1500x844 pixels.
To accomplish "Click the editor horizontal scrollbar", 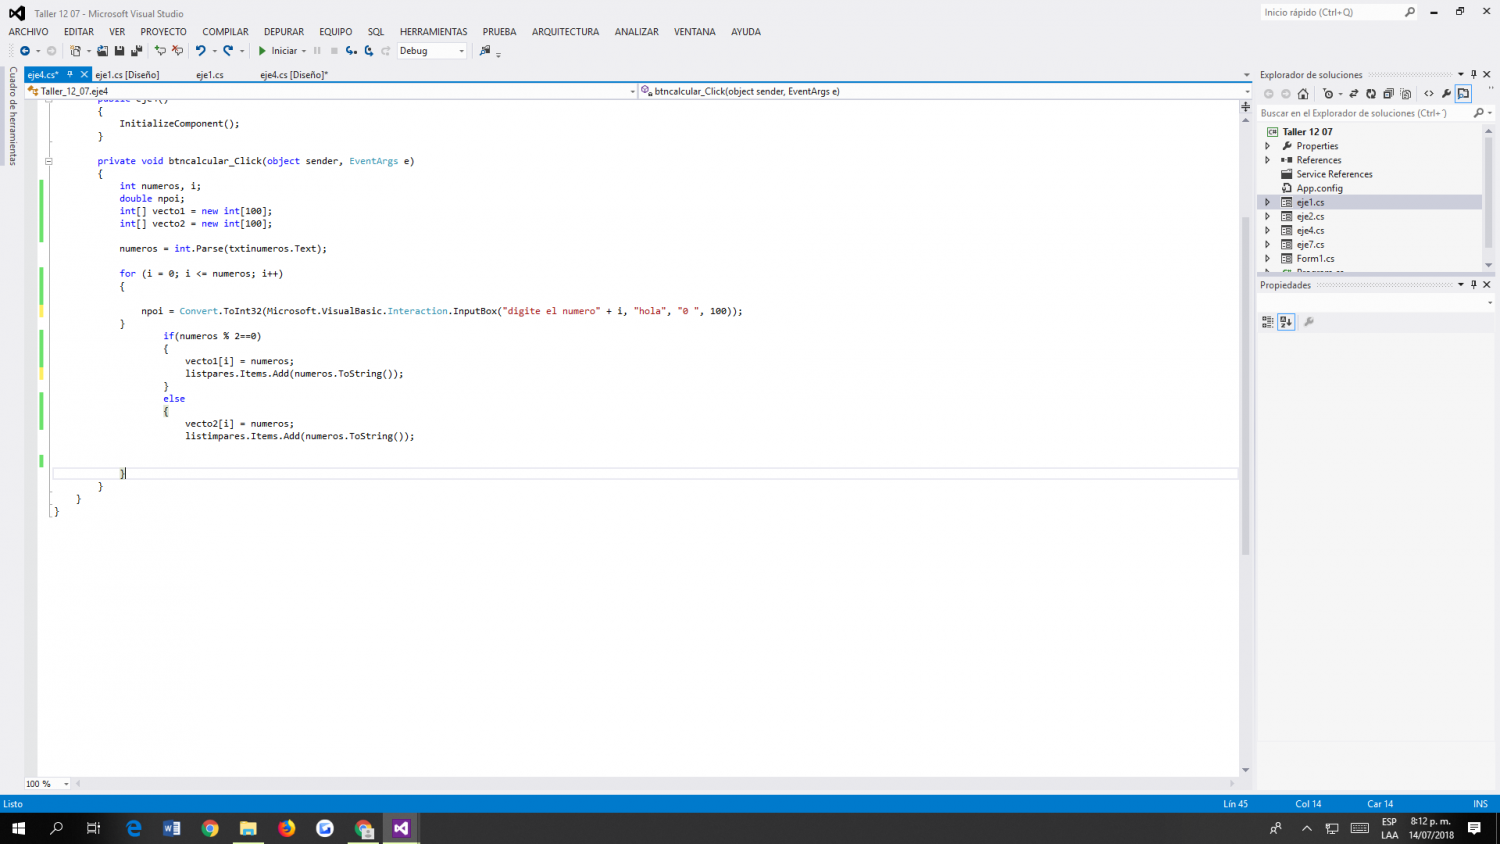I will 655,784.
